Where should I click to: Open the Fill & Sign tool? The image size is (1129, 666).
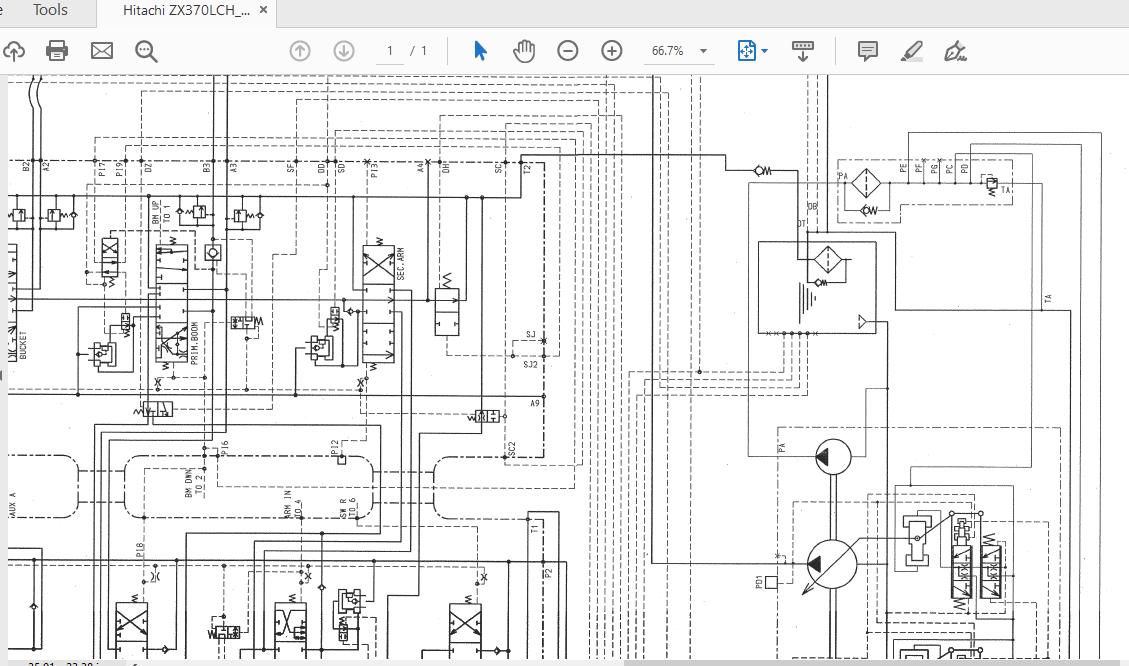tap(954, 50)
